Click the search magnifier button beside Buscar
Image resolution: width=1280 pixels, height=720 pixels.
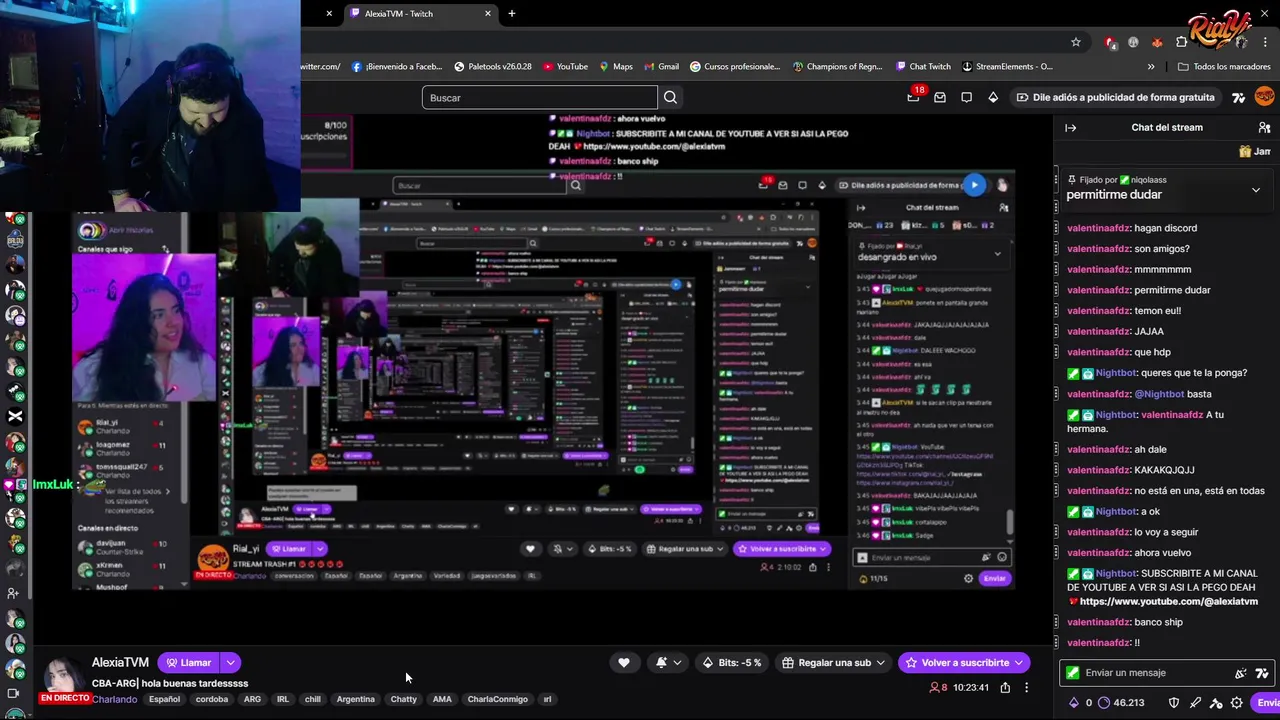pyautogui.click(x=670, y=97)
